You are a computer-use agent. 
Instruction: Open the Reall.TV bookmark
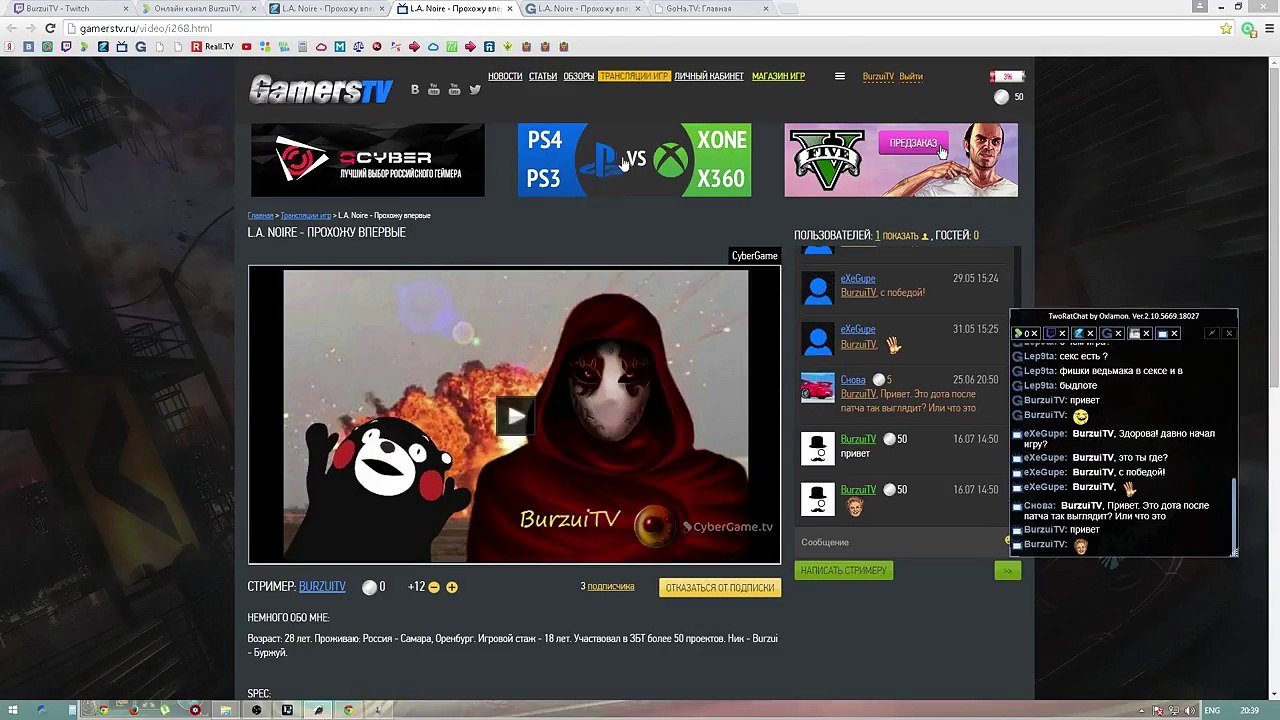click(x=212, y=47)
